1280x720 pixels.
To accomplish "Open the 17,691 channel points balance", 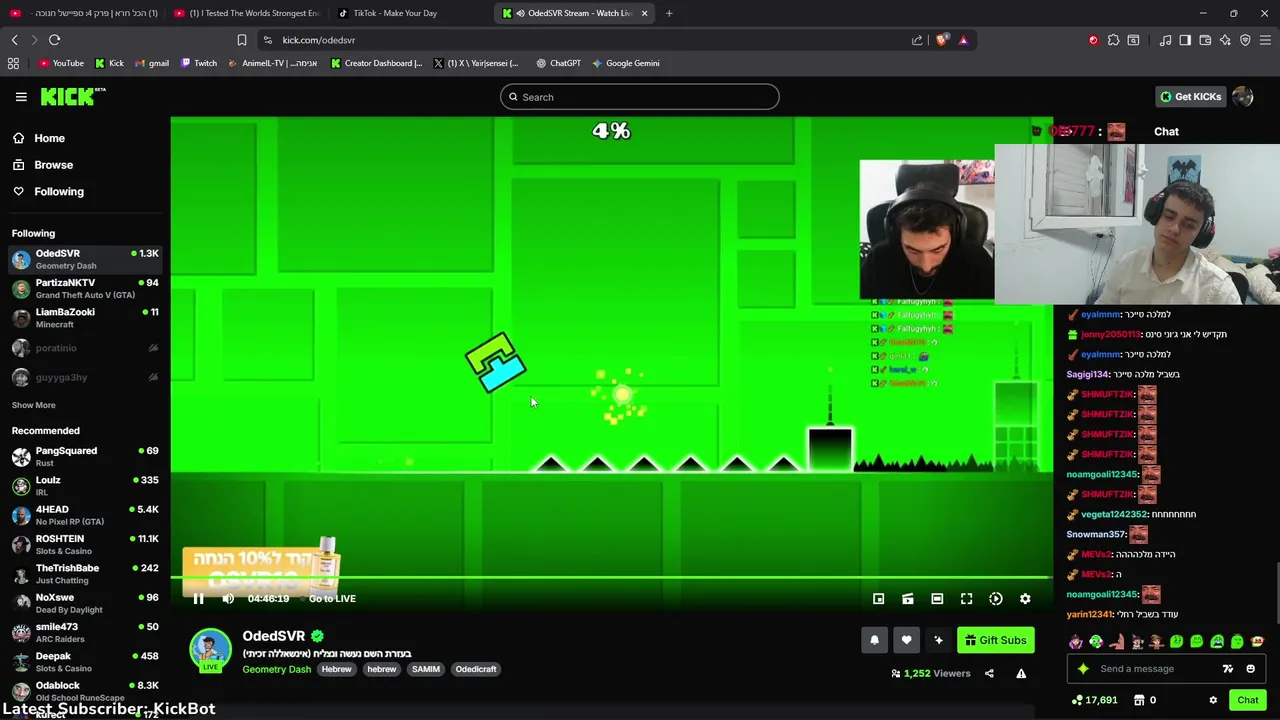I will pos(1094,700).
